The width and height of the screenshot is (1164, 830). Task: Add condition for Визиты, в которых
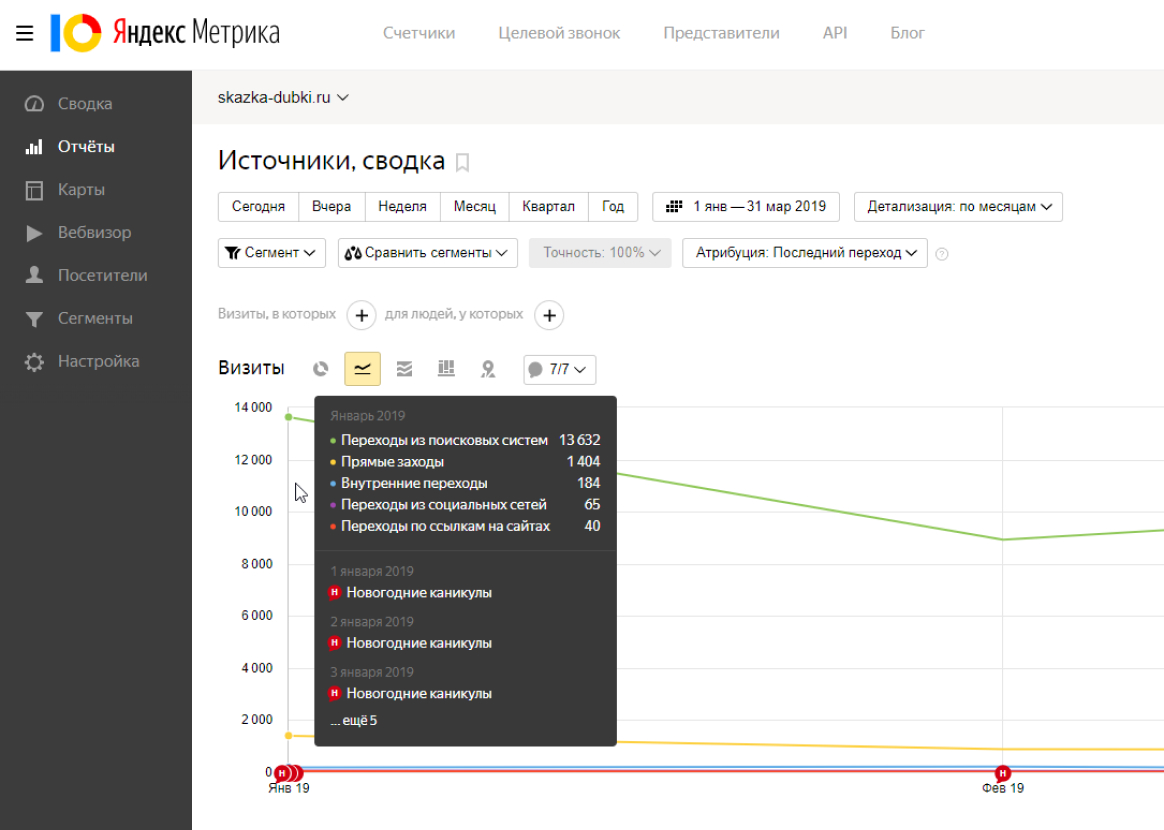click(362, 316)
